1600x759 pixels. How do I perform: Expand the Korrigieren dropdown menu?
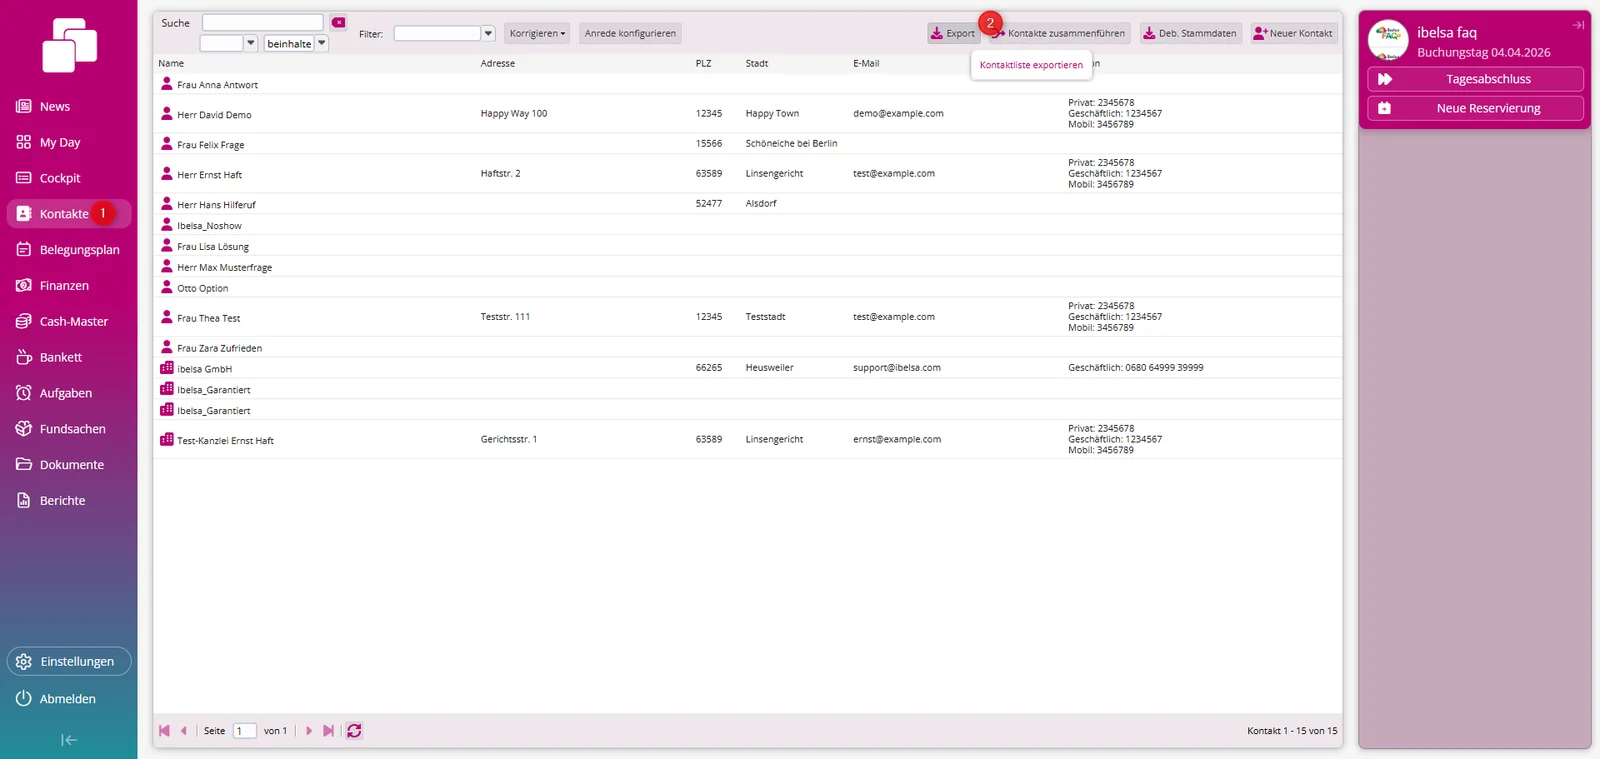pos(537,33)
